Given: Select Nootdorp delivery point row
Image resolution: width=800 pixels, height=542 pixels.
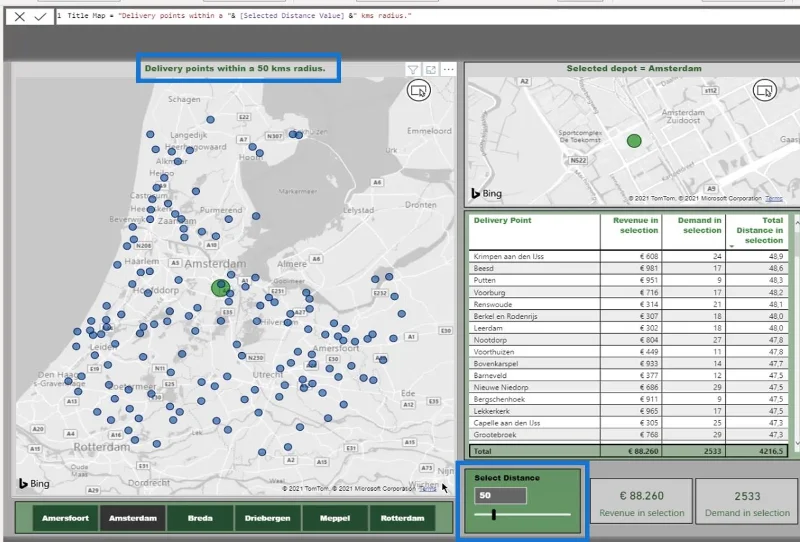Looking at the screenshot, I should (x=628, y=340).
